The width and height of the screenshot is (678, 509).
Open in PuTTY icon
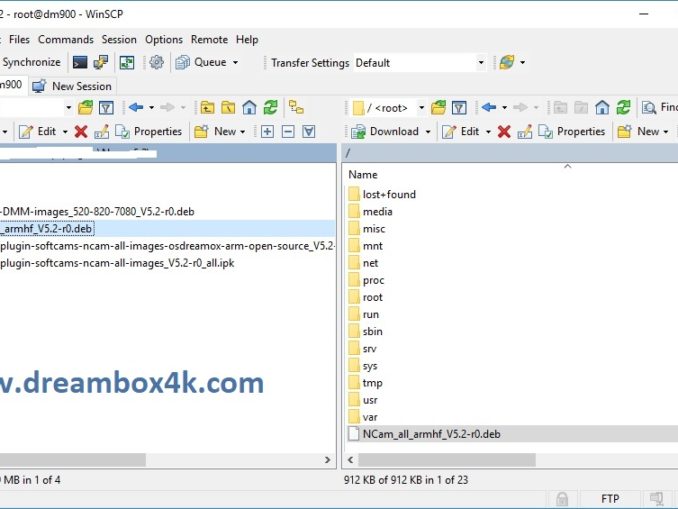tap(100, 63)
